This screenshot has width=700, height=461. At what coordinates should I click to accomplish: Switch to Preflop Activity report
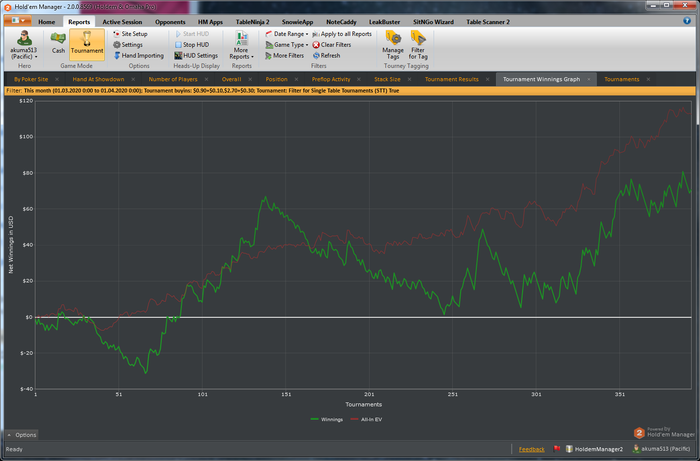click(x=331, y=79)
